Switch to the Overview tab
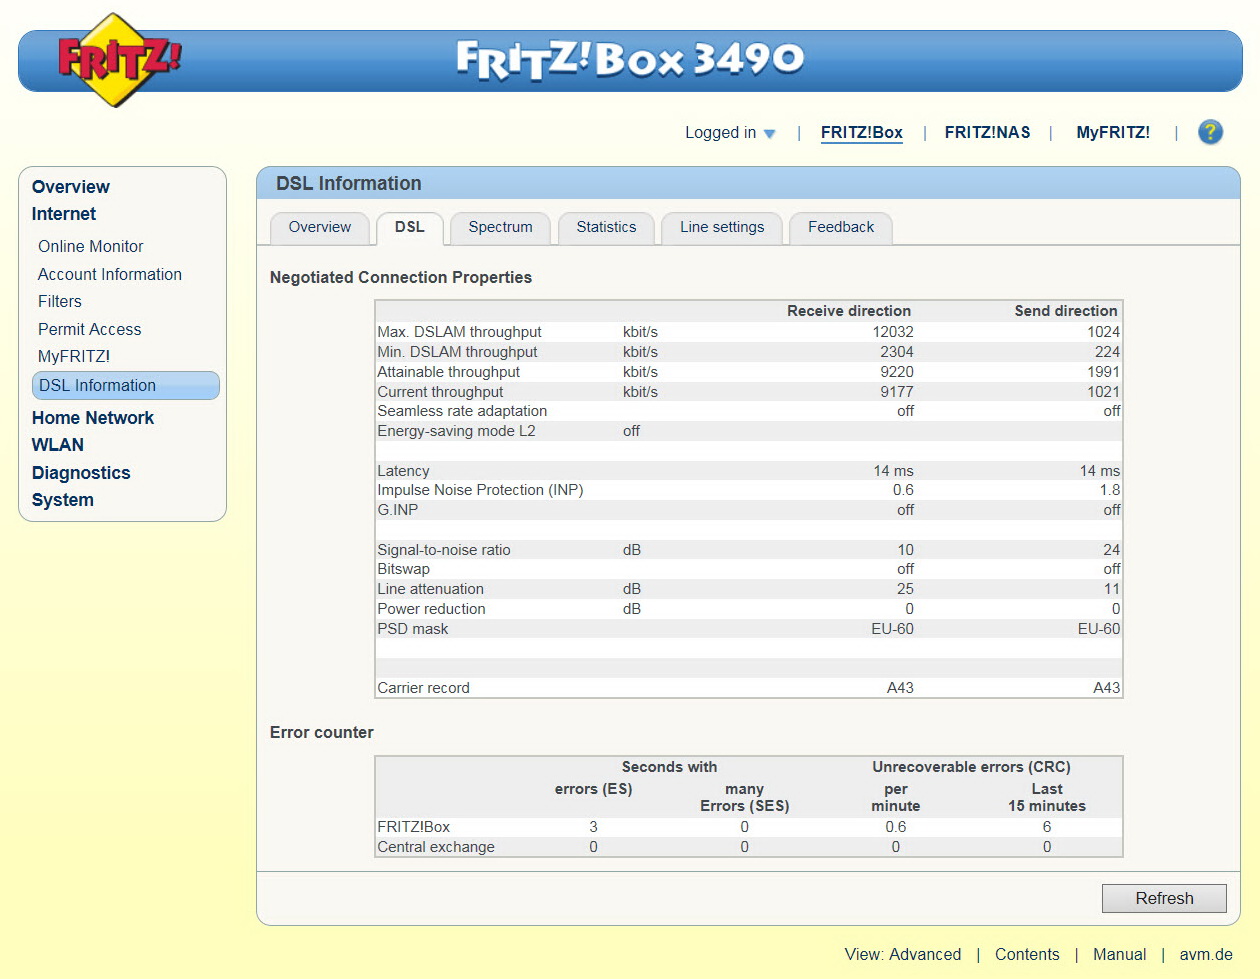Image resolution: width=1260 pixels, height=979 pixels. [x=320, y=227]
